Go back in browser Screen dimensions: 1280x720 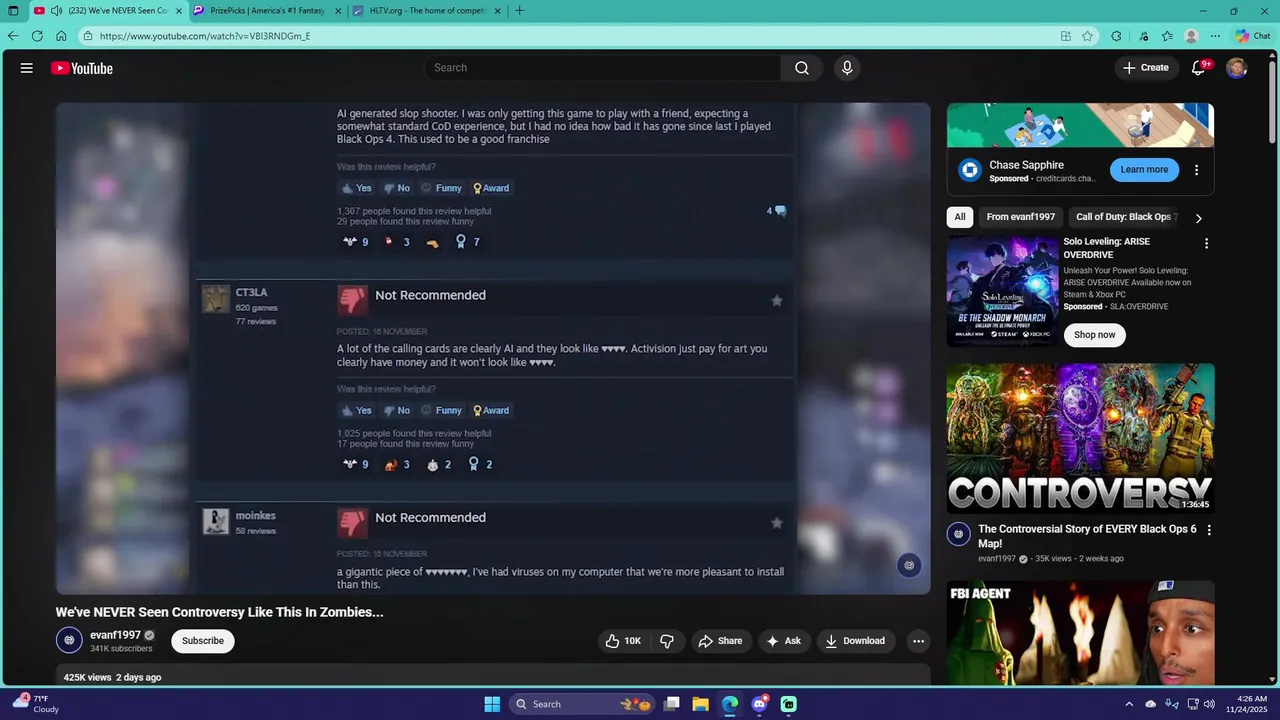pos(13,36)
